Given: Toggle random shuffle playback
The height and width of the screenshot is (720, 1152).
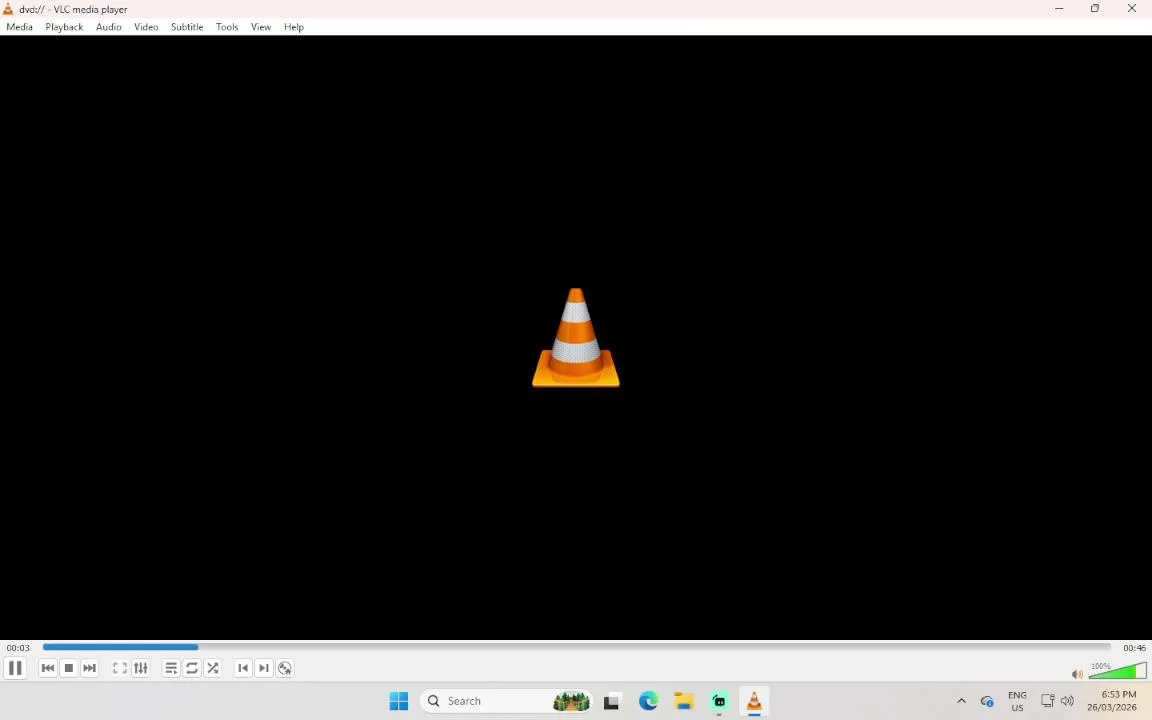Looking at the screenshot, I should coord(212,668).
